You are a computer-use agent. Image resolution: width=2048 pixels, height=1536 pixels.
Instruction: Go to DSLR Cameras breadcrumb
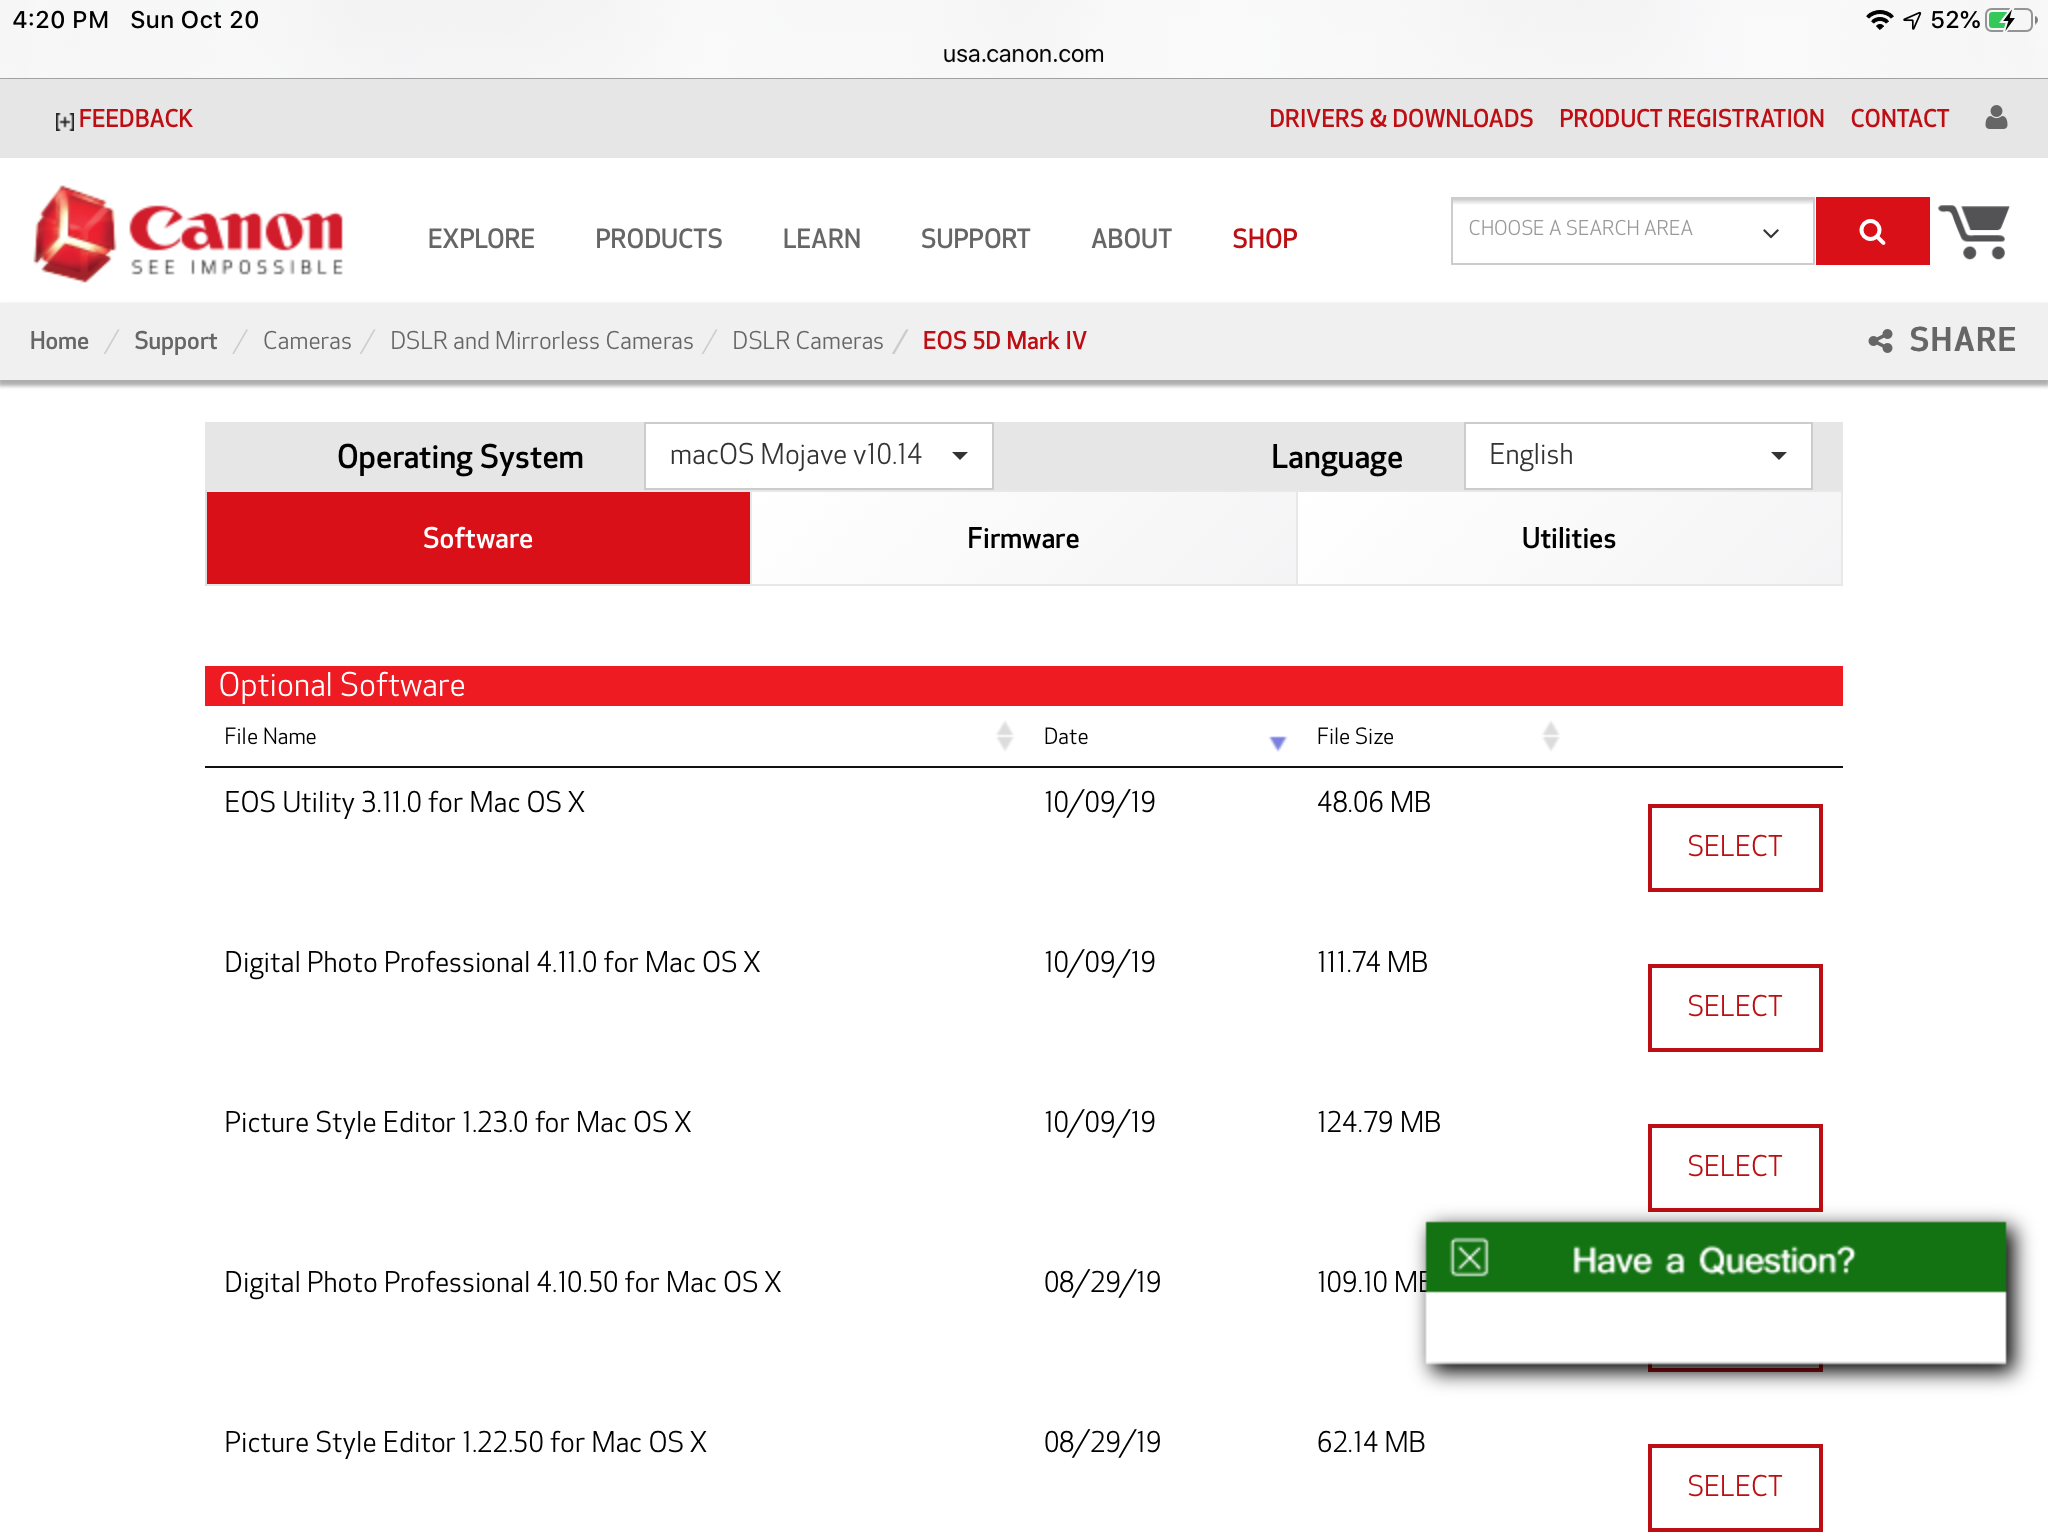807,341
